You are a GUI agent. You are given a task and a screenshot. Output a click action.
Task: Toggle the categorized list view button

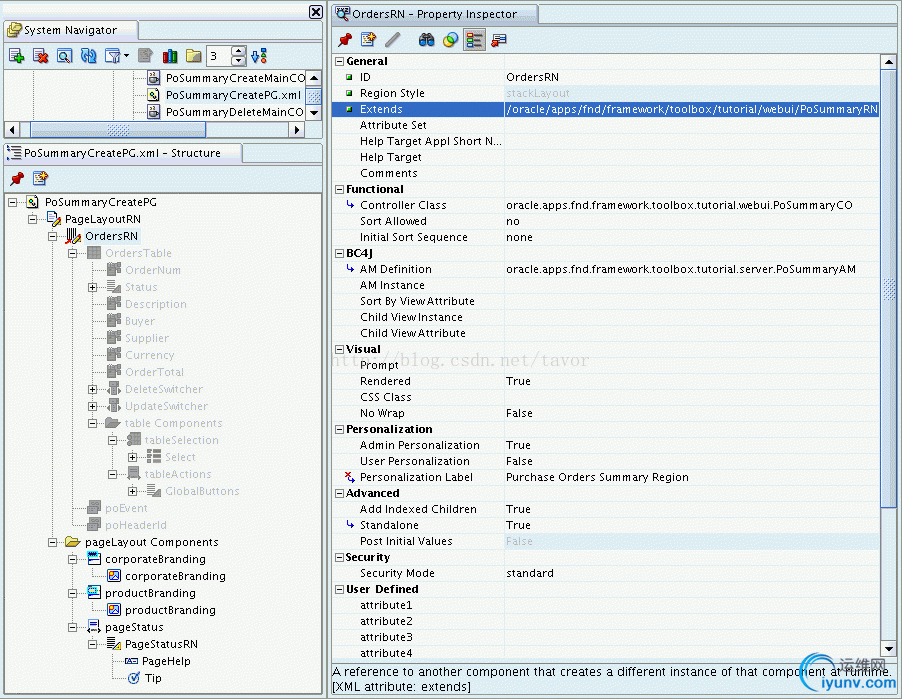(x=474, y=40)
